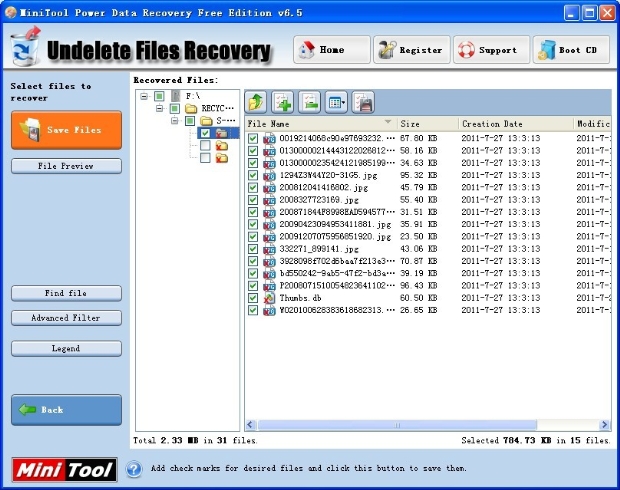Collapse the S- folder tree node
The image size is (620, 490).
tap(174, 121)
